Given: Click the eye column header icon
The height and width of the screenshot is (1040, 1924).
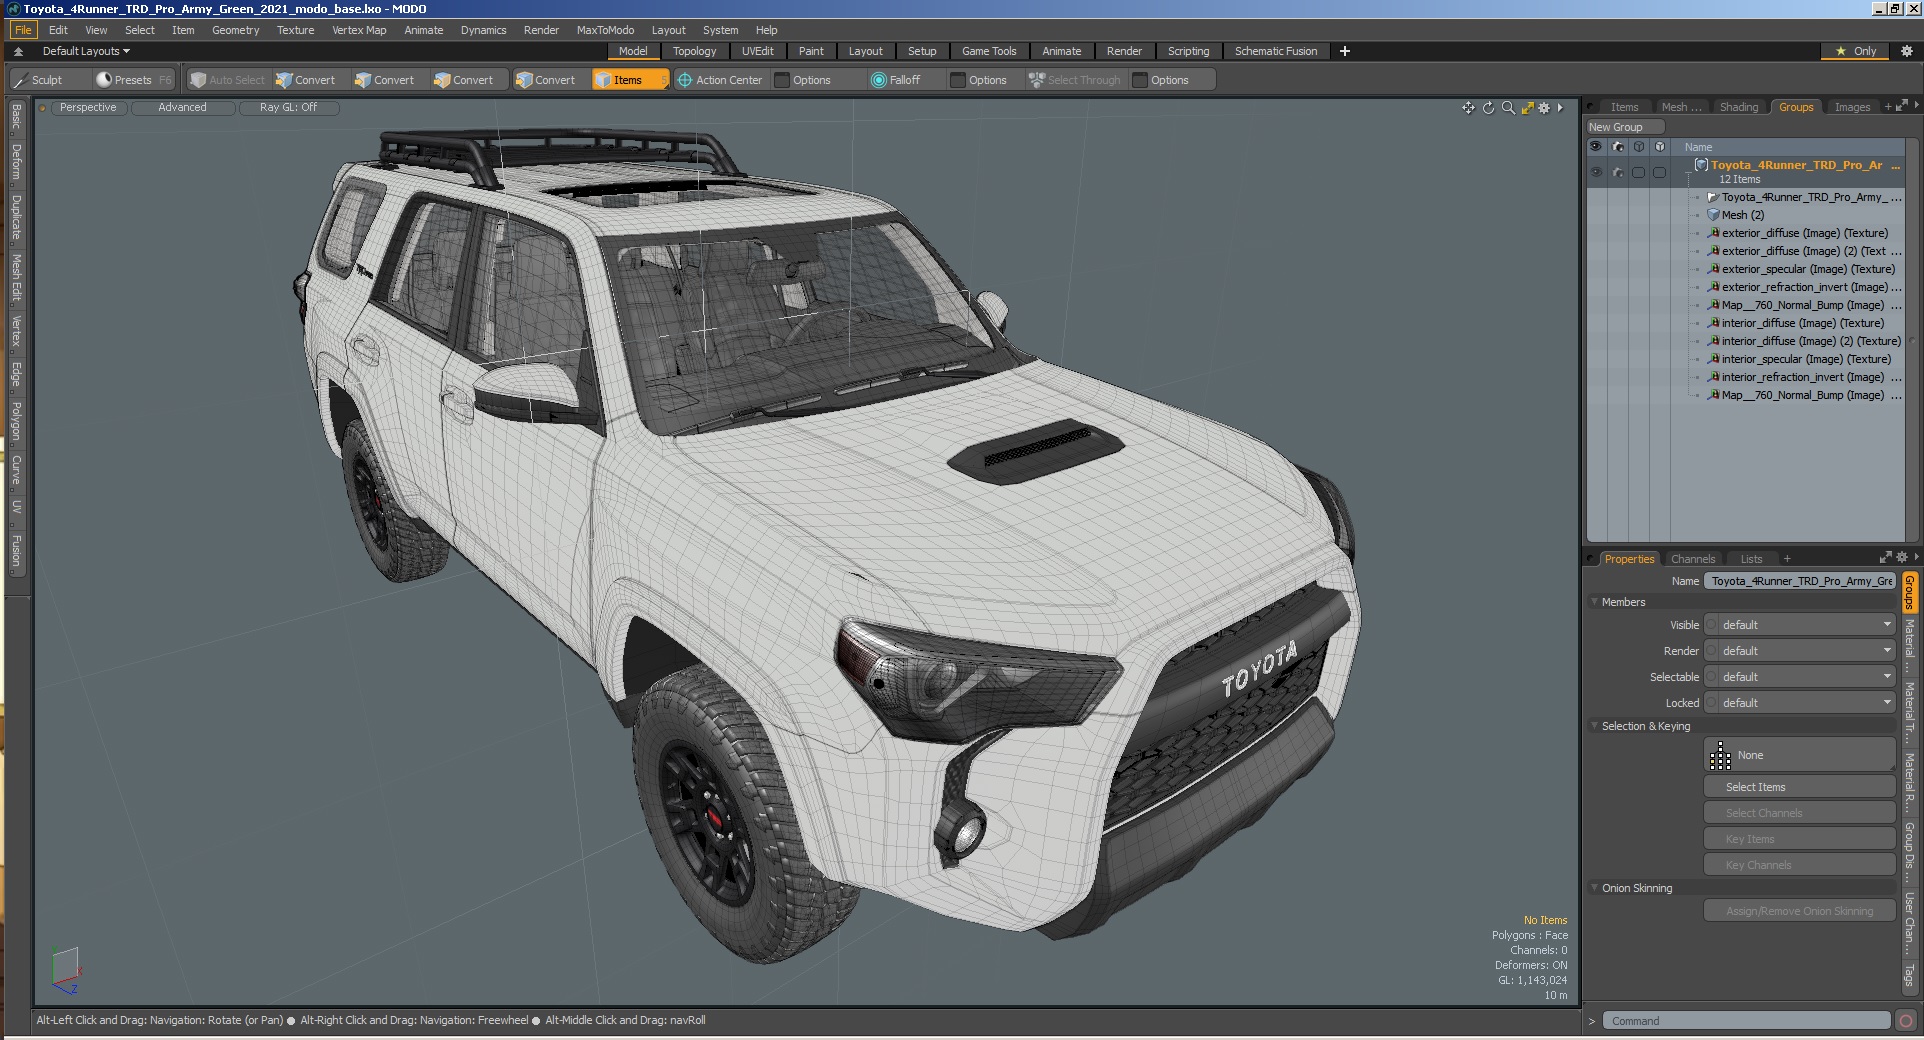Looking at the screenshot, I should (1596, 147).
